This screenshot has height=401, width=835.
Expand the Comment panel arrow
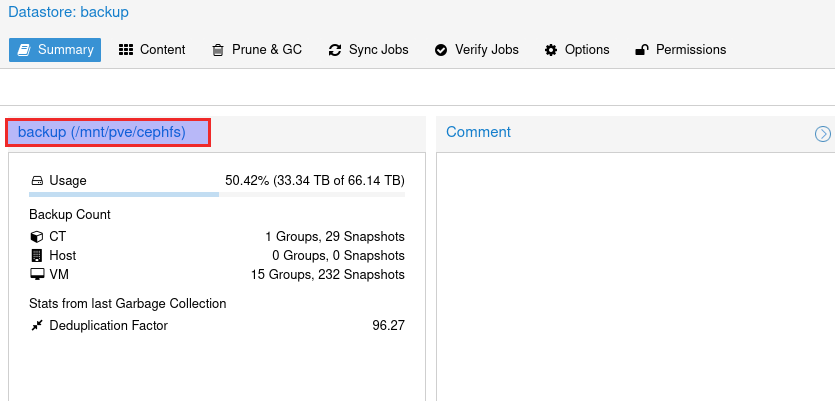[823, 133]
